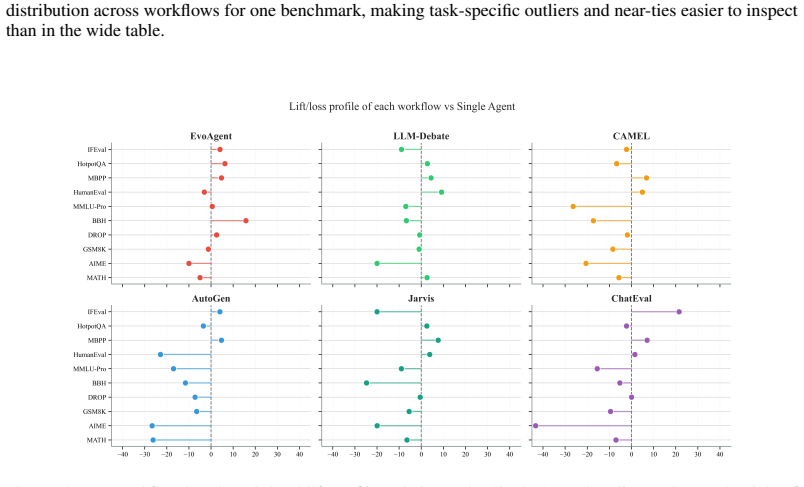Select the red BBH data point in EvoAgent
The image size is (804, 487).
246,221
